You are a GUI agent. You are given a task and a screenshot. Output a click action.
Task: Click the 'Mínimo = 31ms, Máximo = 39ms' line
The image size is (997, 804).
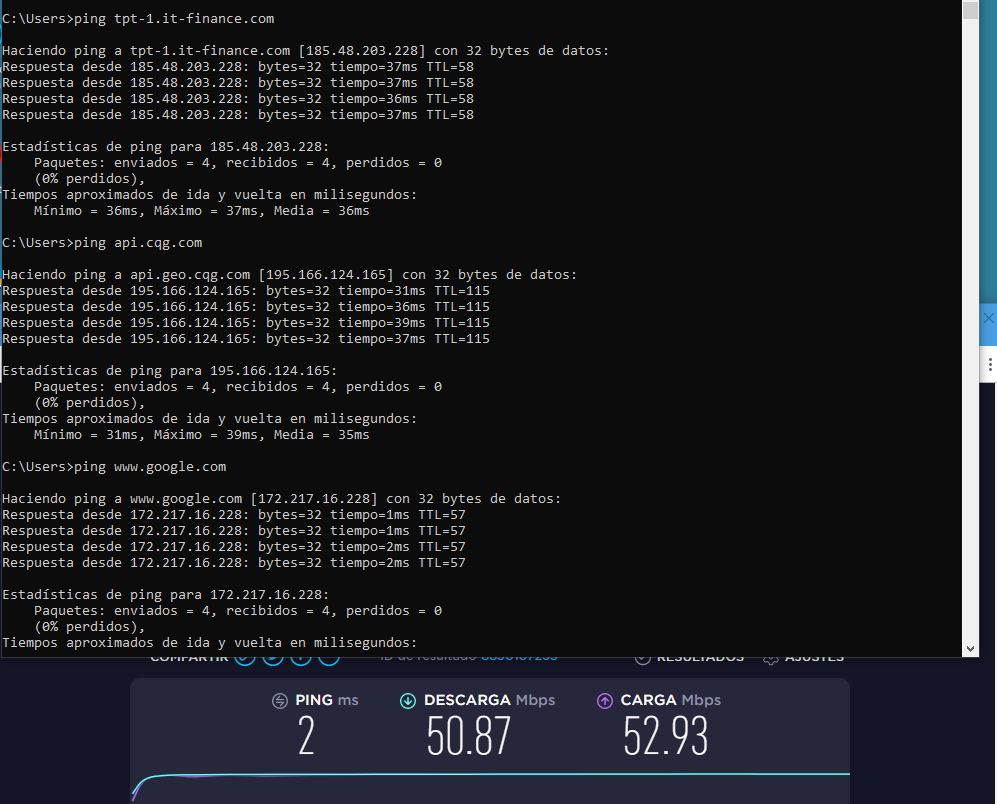click(202, 434)
